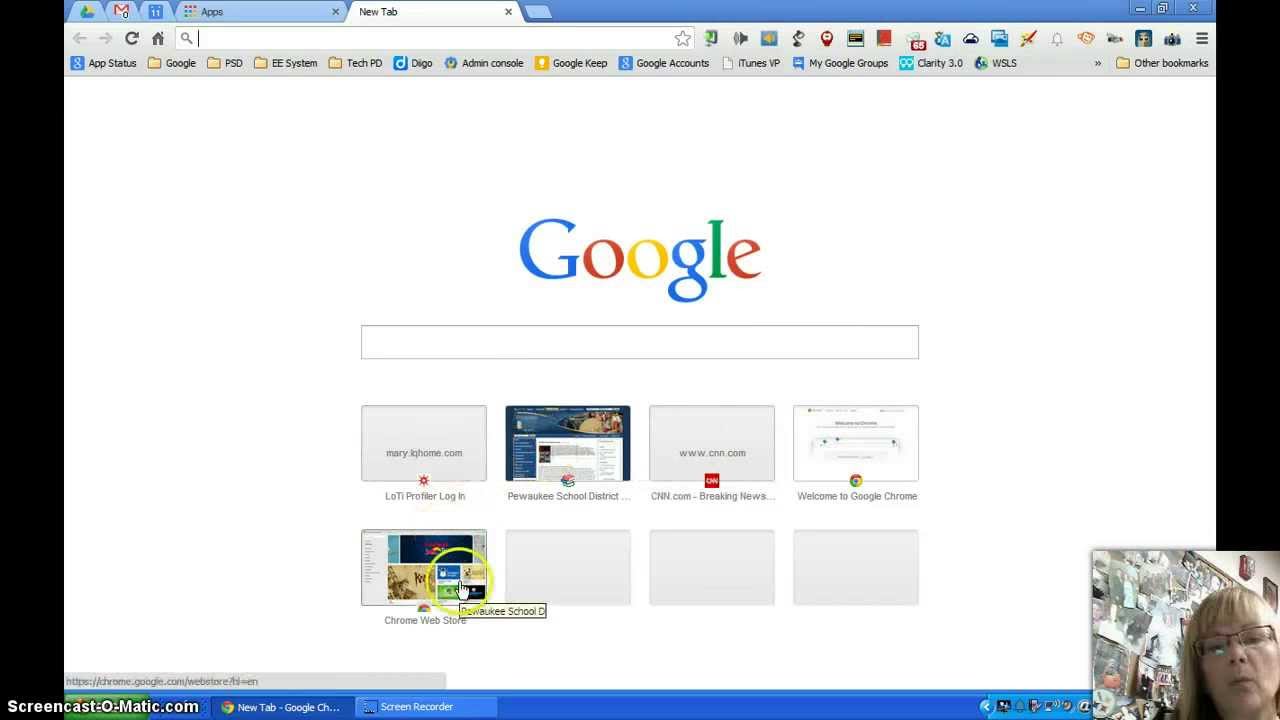Open the App Status bookmark
The image size is (1280, 720).
(103, 63)
